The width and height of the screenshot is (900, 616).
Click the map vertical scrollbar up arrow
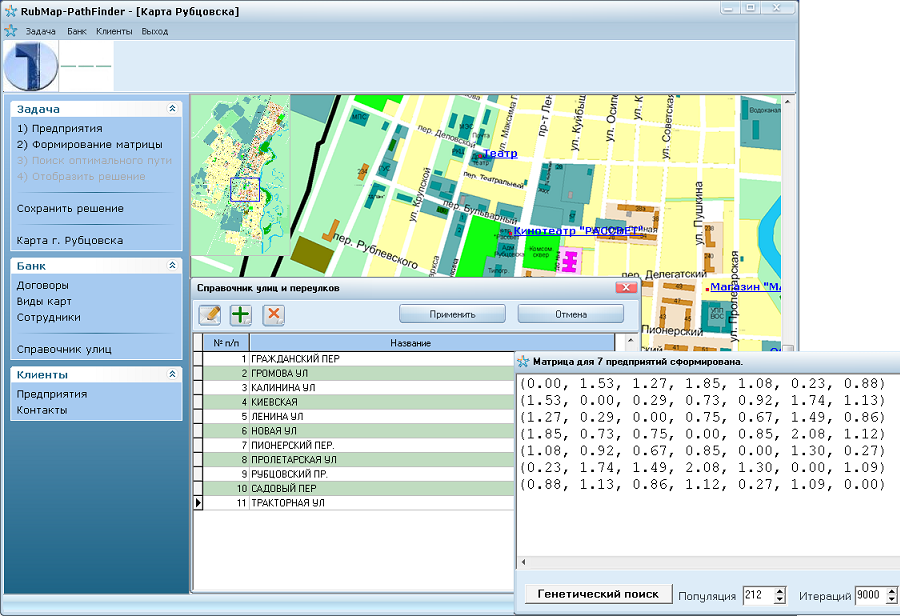pyautogui.click(x=788, y=102)
